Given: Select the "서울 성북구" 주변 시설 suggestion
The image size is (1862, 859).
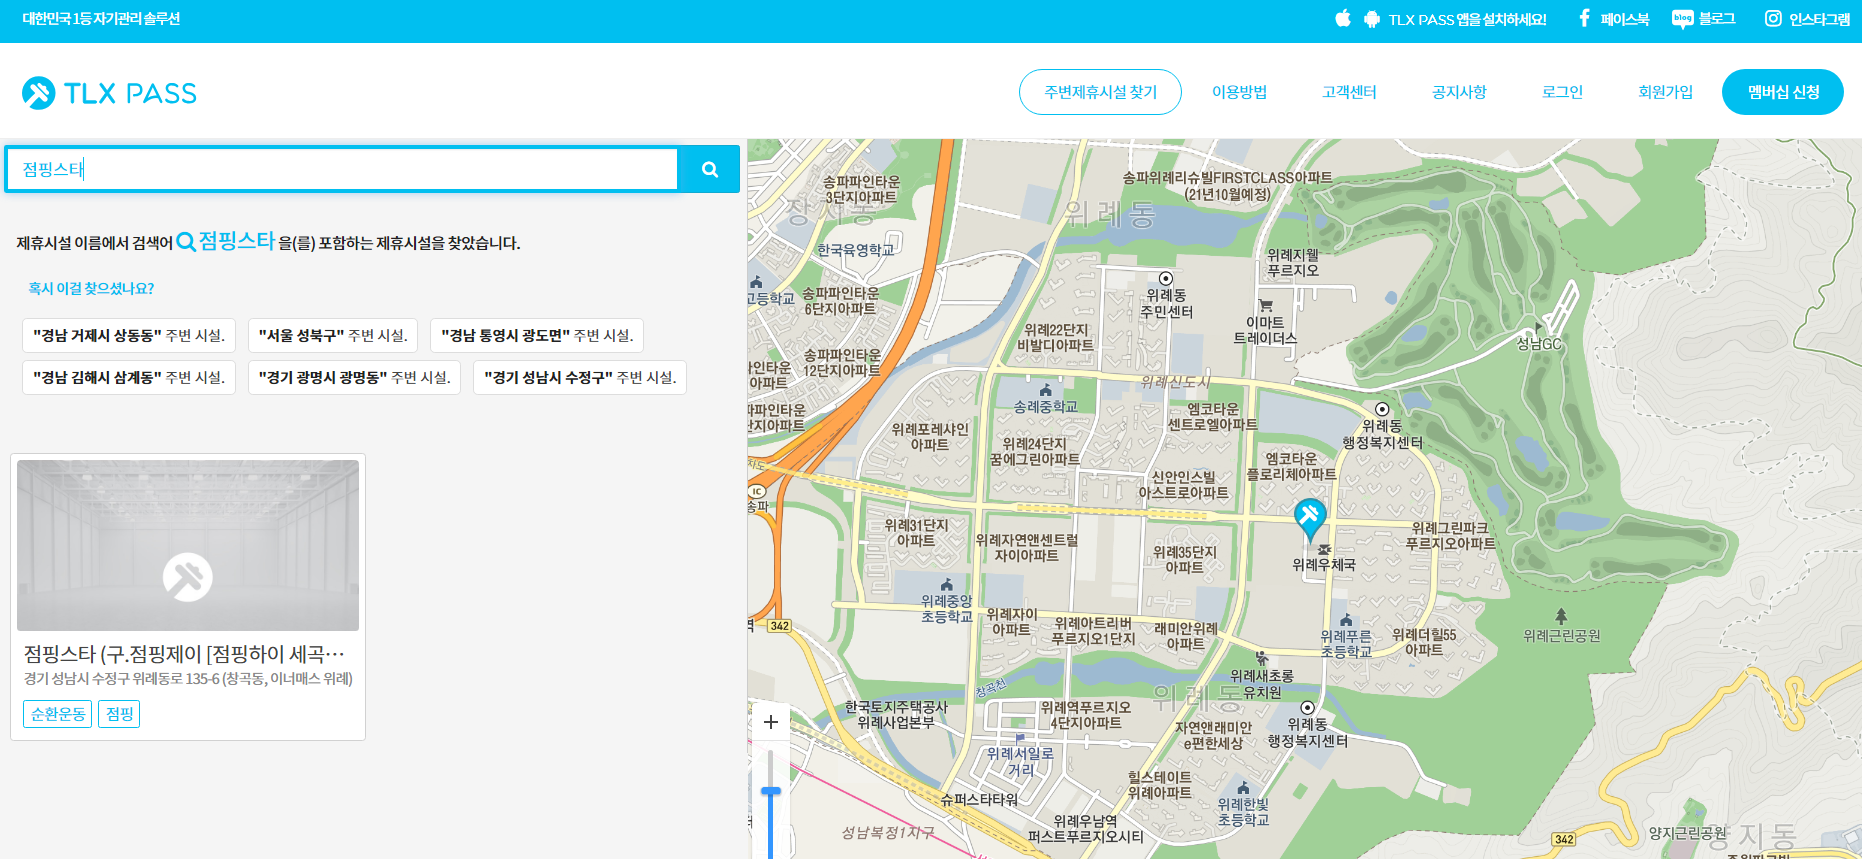Looking at the screenshot, I should pos(332,336).
